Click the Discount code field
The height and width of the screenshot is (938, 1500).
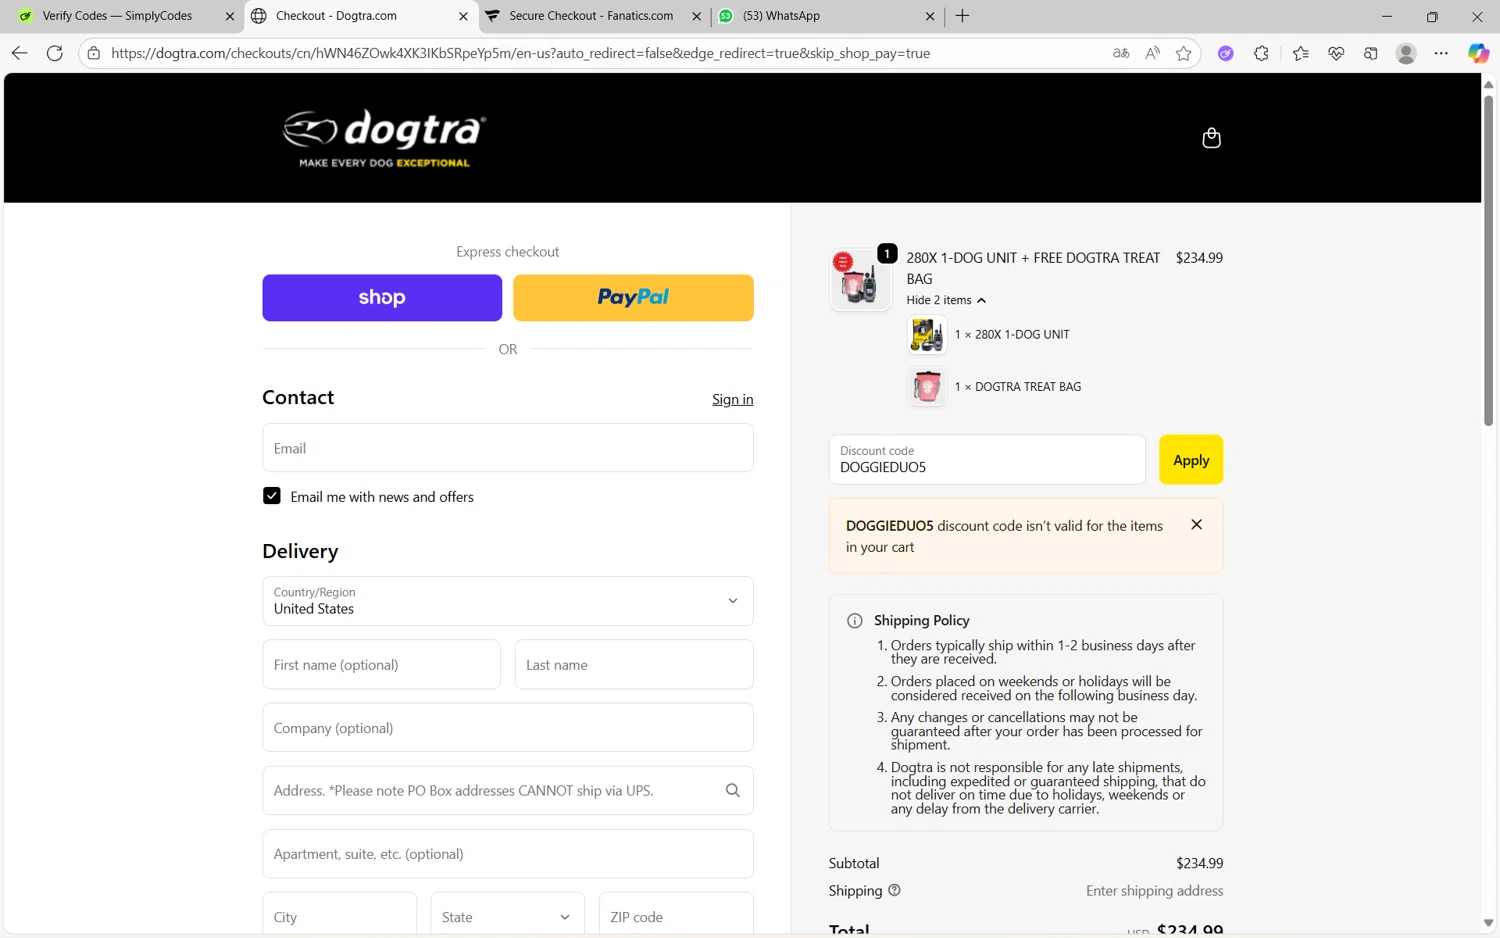pyautogui.click(x=987, y=460)
